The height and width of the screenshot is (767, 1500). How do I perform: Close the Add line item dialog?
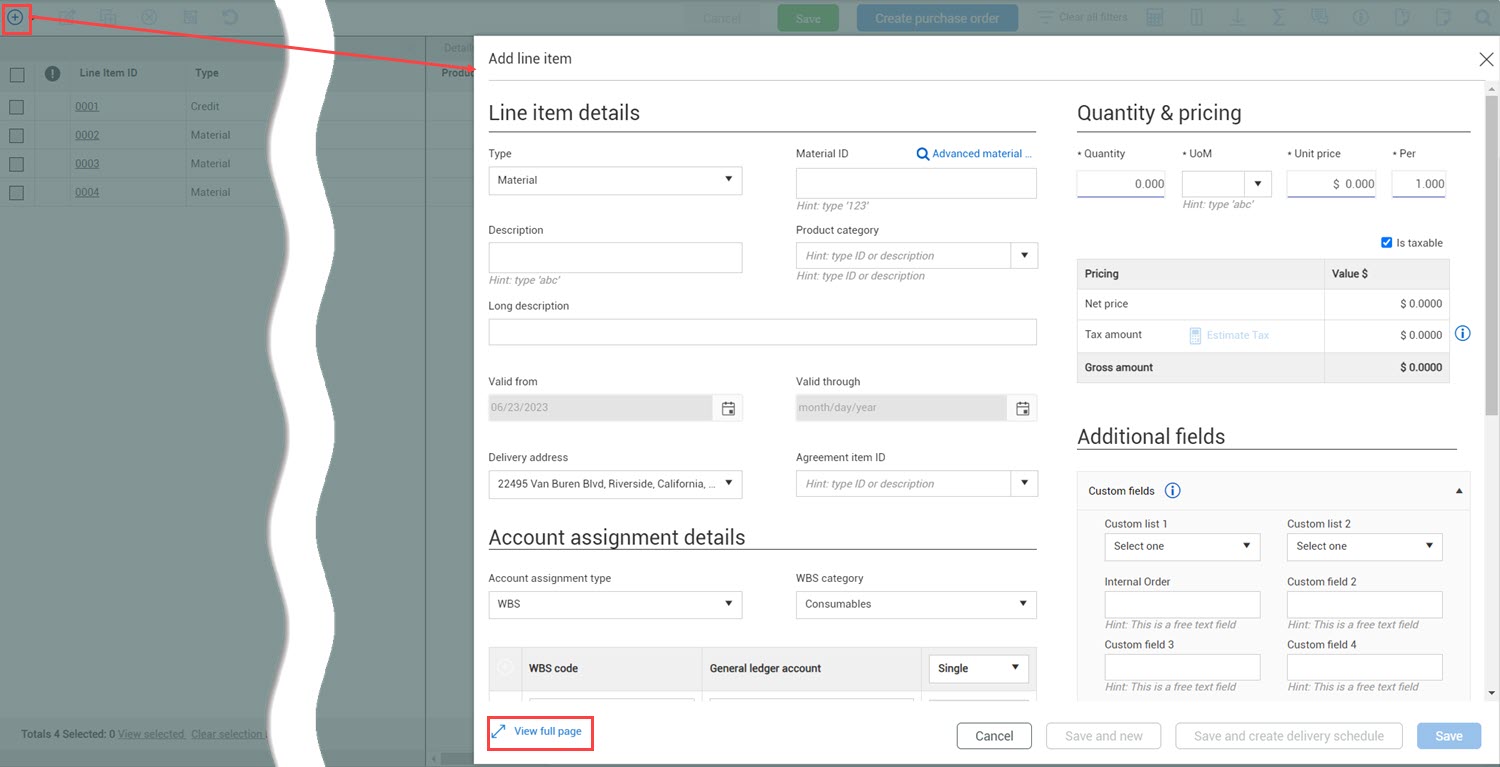1486,59
